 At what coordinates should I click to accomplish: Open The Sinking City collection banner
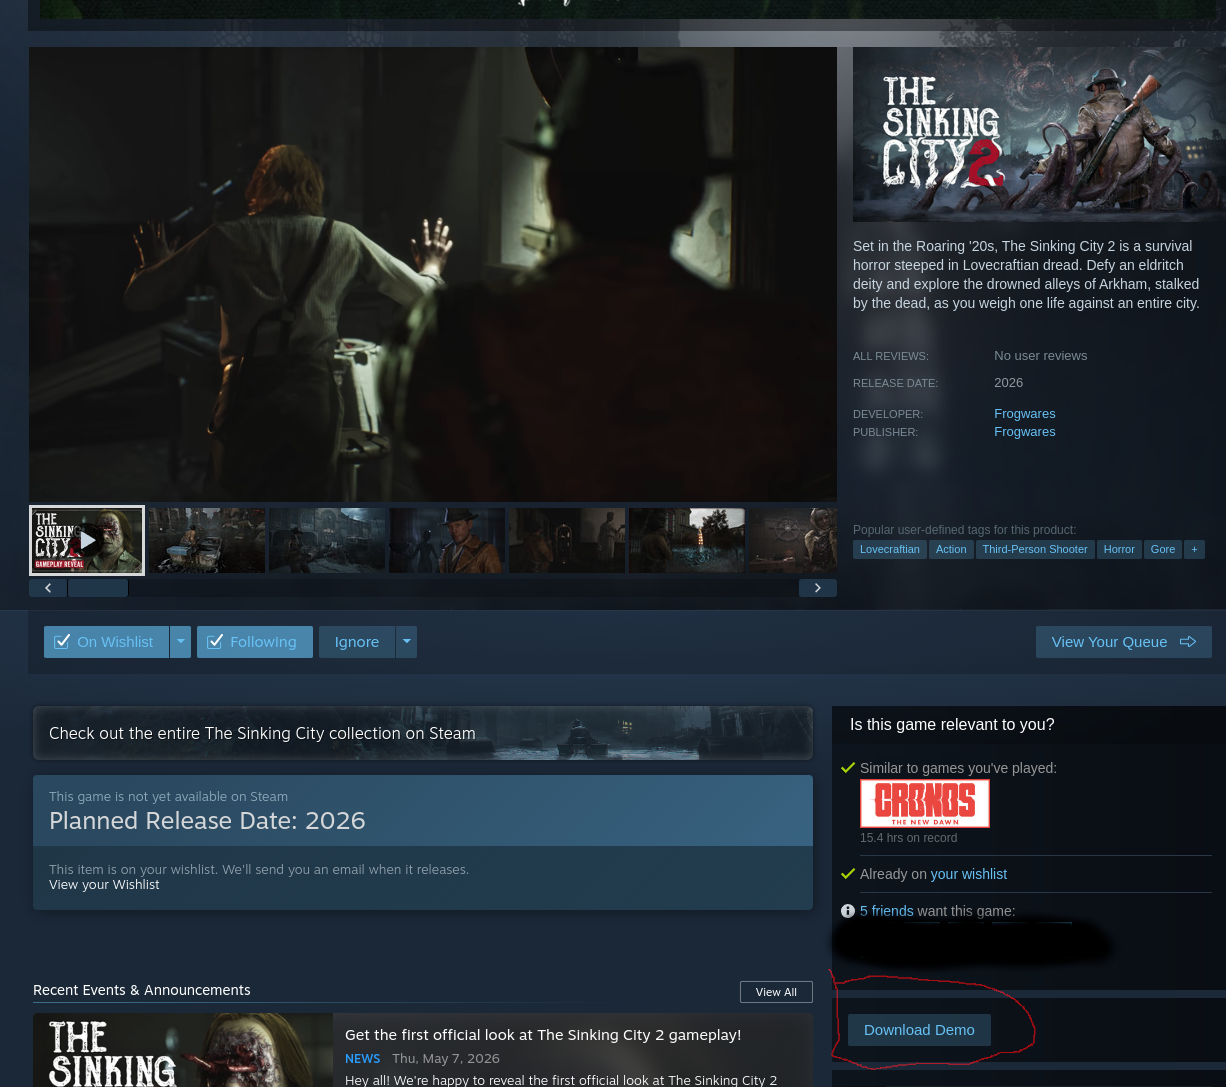pos(423,733)
